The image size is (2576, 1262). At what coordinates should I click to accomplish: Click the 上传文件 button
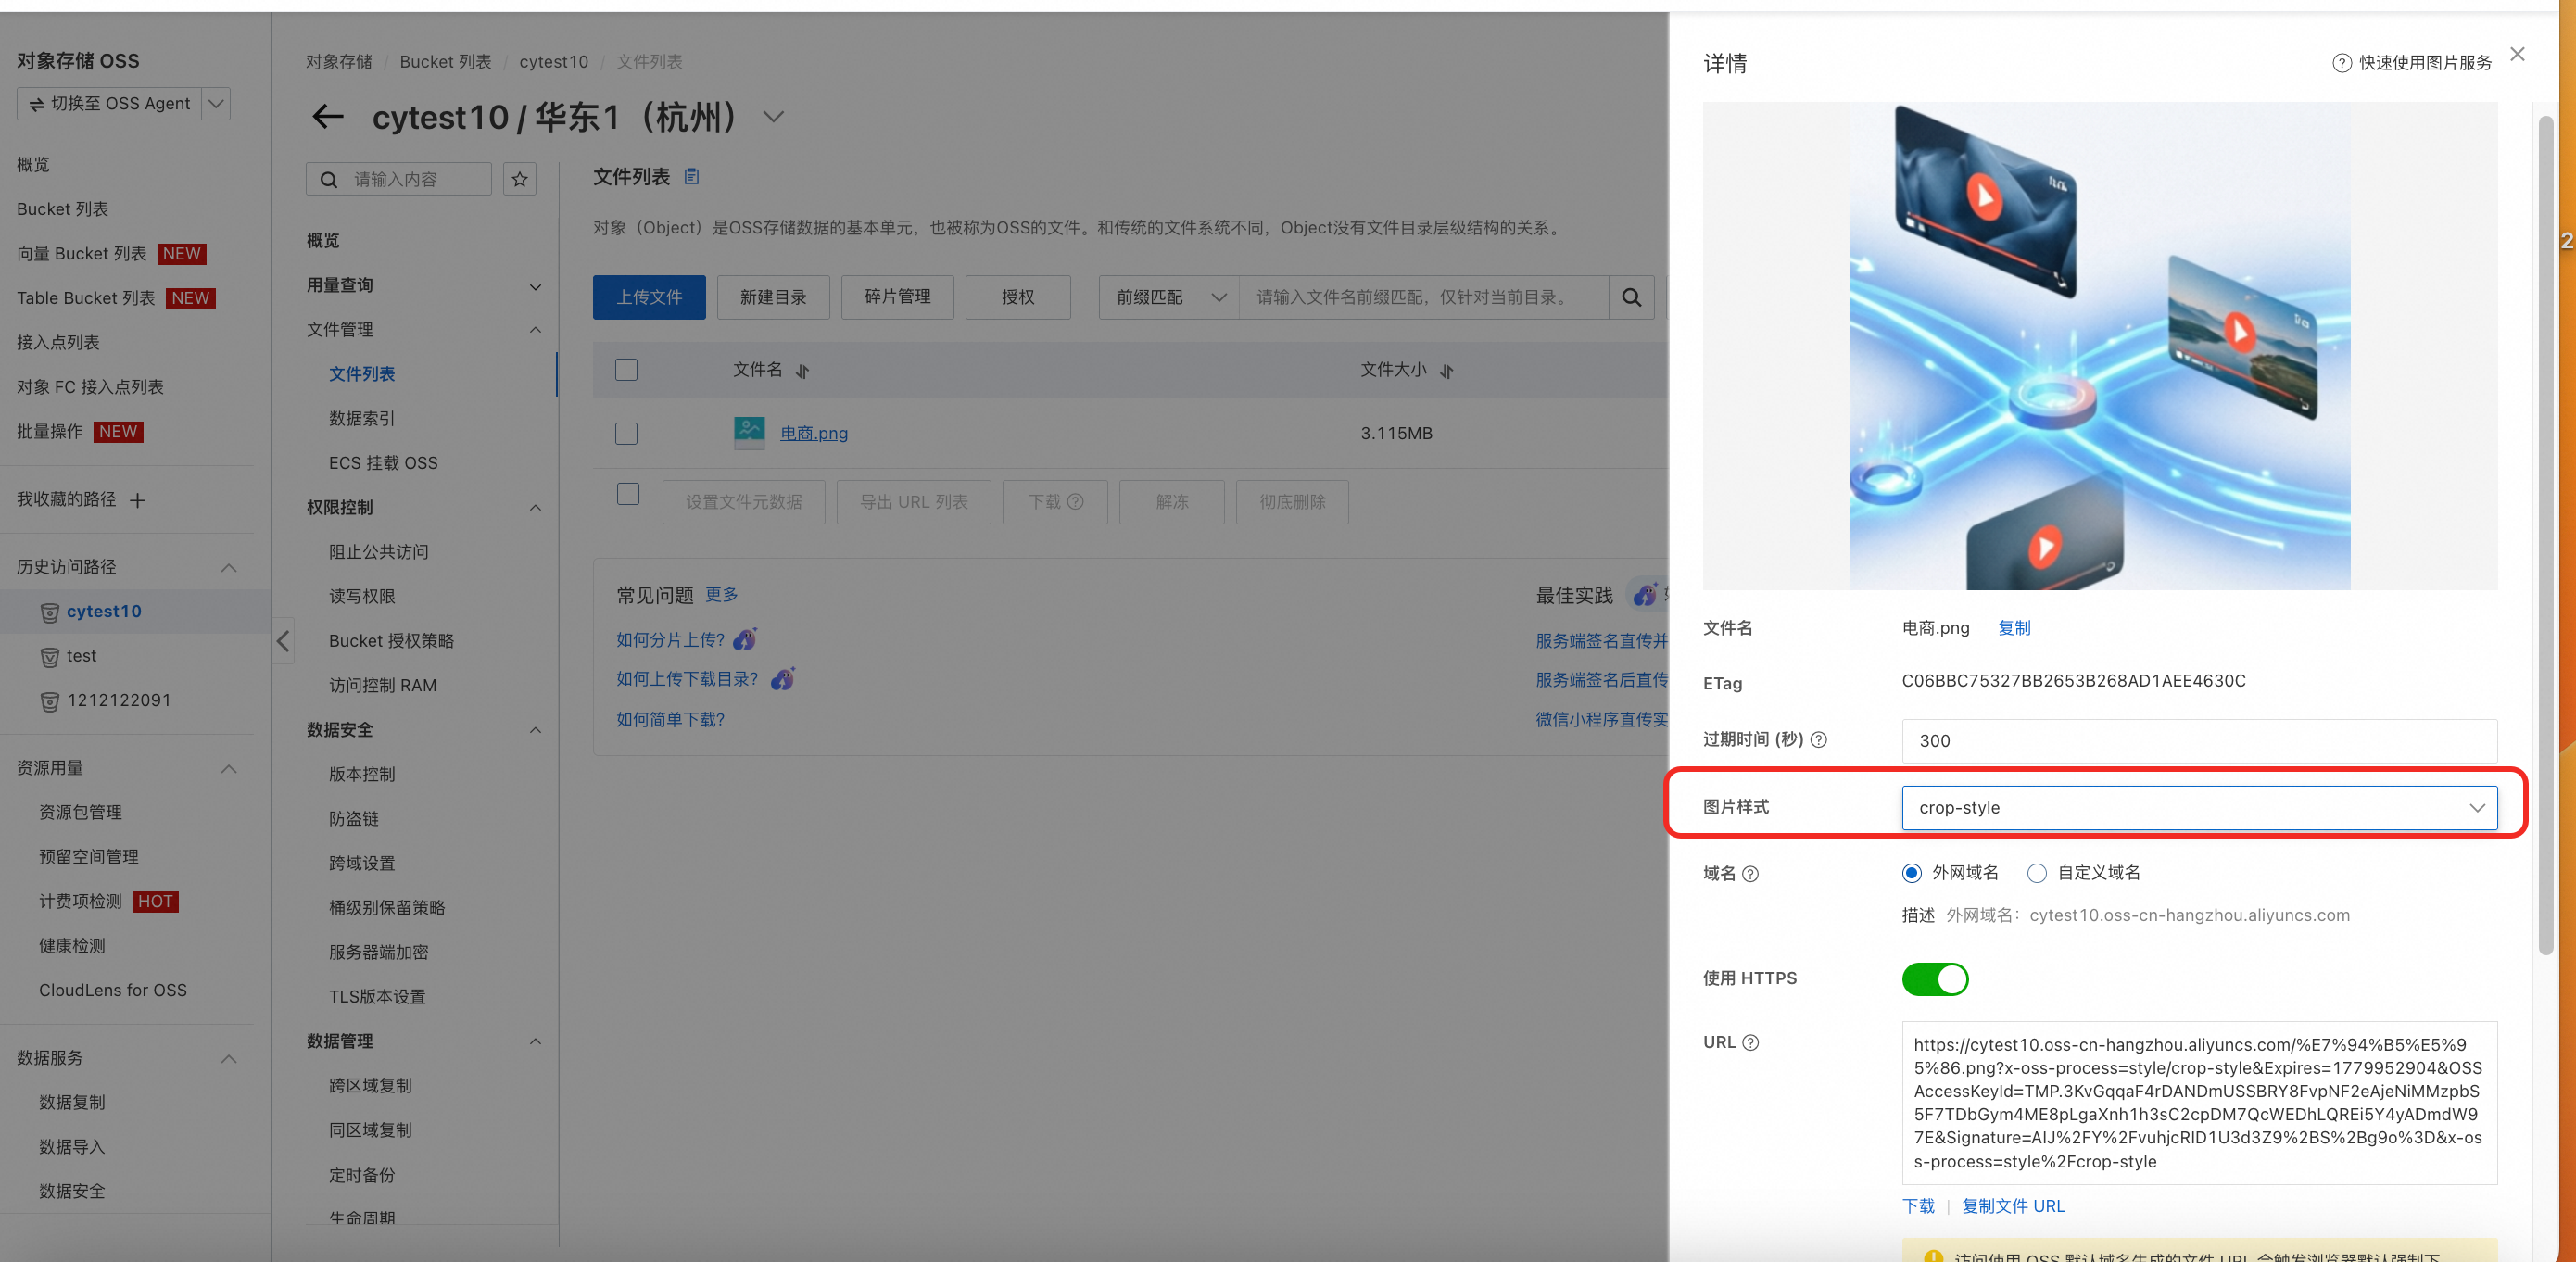click(x=649, y=297)
